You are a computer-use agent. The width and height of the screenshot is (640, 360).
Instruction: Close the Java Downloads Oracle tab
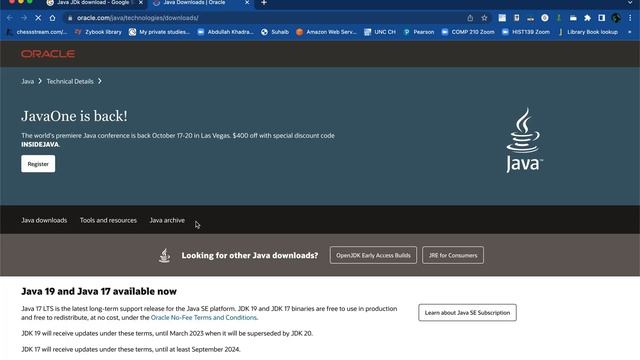(247, 3)
